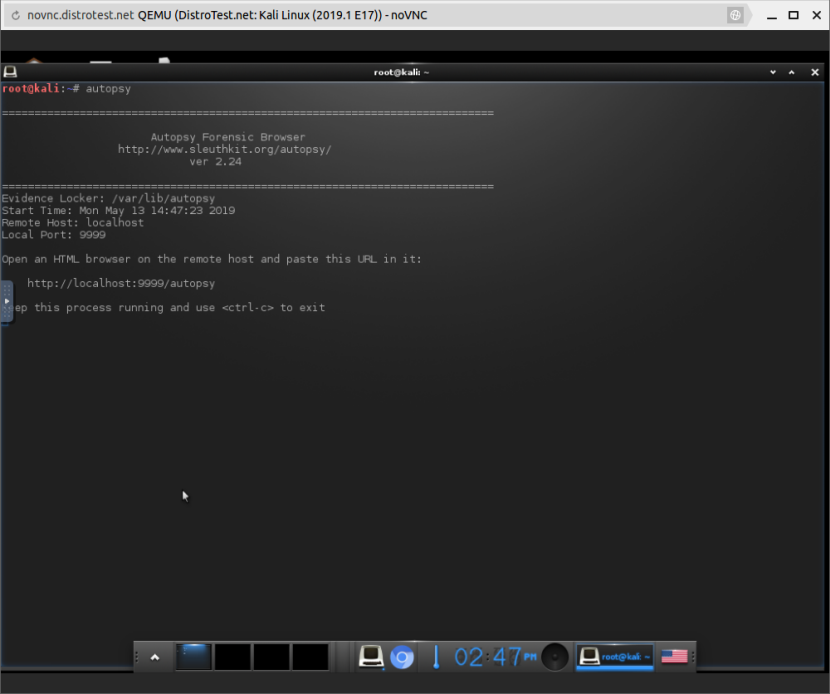Image resolution: width=830 pixels, height=694 pixels.
Task: Switch to the third virtual desktop
Action: pyautogui.click(x=272, y=657)
